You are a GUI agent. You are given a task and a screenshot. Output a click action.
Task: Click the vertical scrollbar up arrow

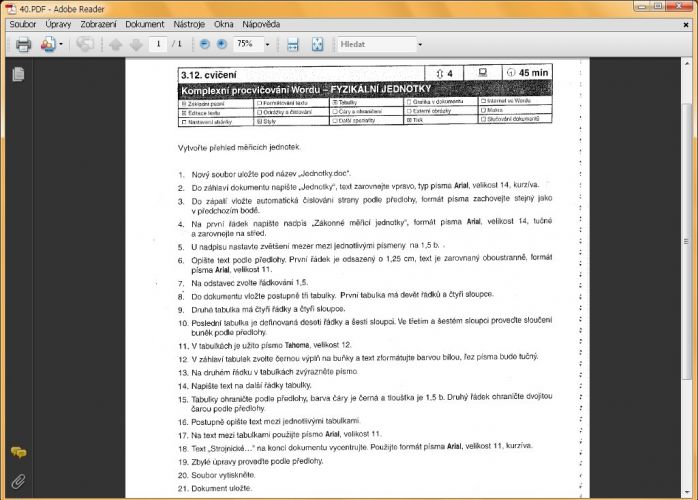point(686,64)
